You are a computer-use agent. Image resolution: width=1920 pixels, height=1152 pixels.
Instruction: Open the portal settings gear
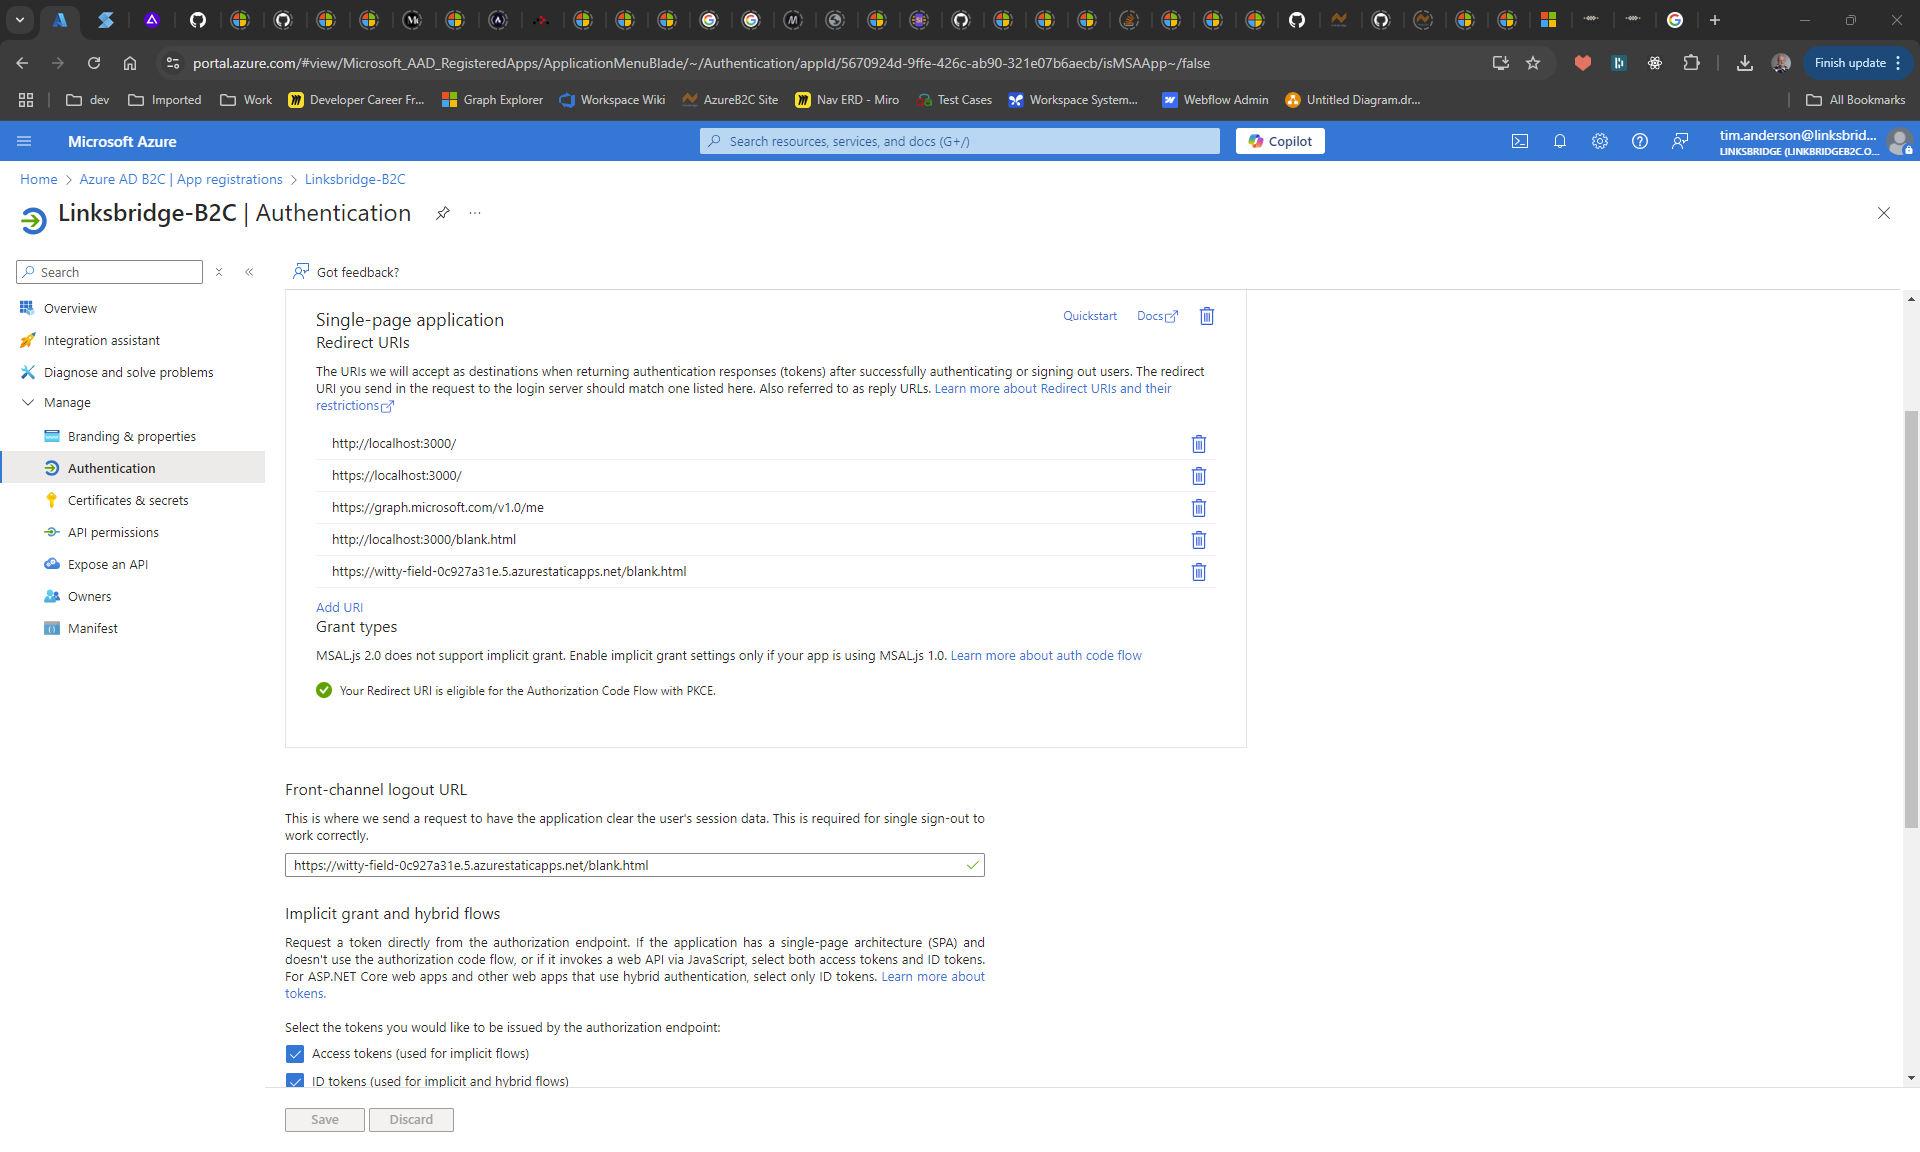point(1600,141)
